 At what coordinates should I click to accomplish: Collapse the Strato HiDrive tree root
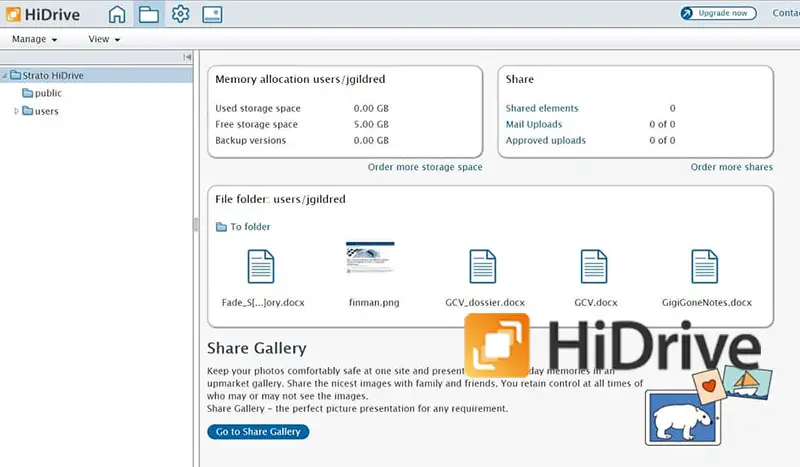pos(4,76)
